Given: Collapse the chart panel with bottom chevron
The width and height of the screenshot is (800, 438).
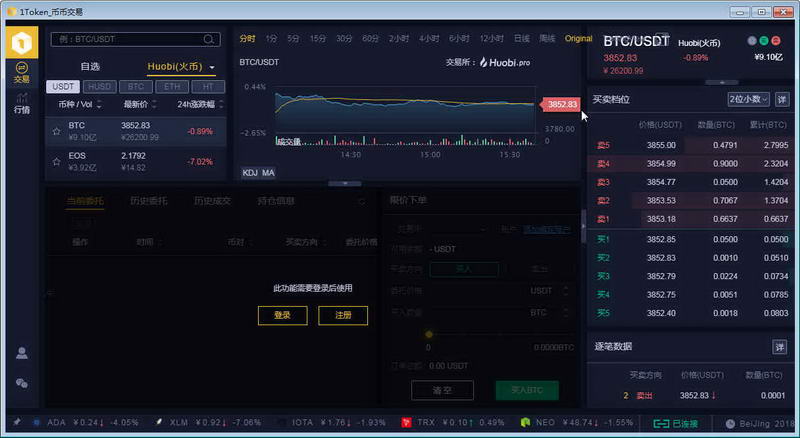Looking at the screenshot, I should tap(344, 184).
